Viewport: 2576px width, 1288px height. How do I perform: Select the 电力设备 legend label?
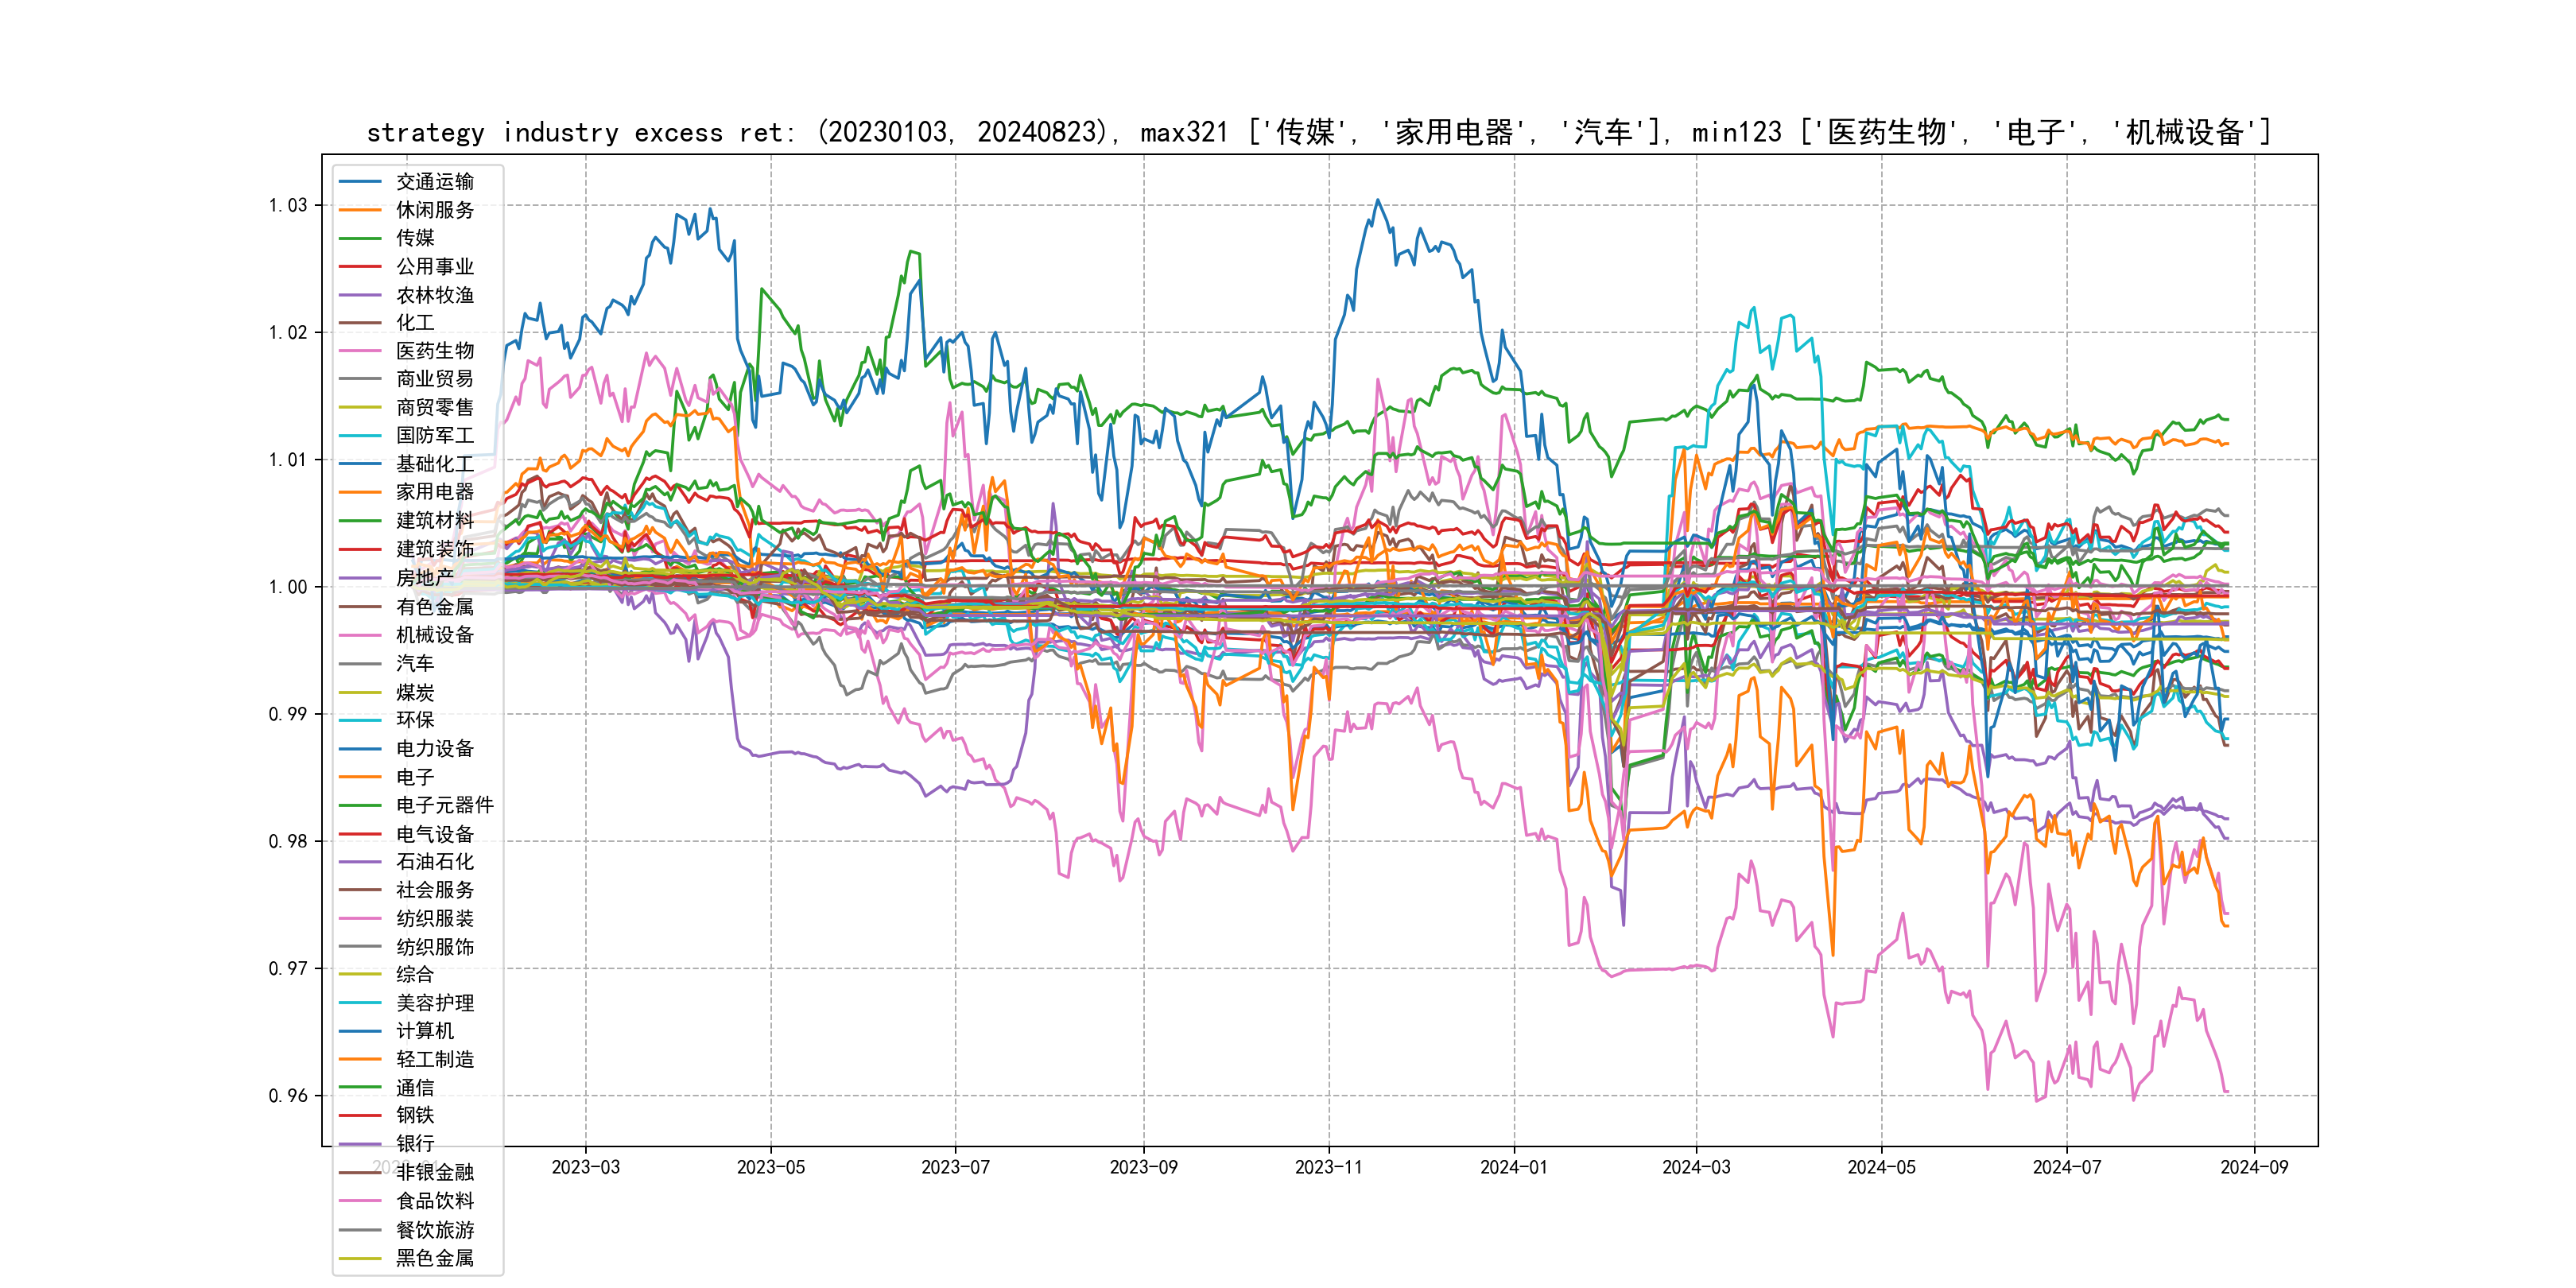click(x=434, y=748)
